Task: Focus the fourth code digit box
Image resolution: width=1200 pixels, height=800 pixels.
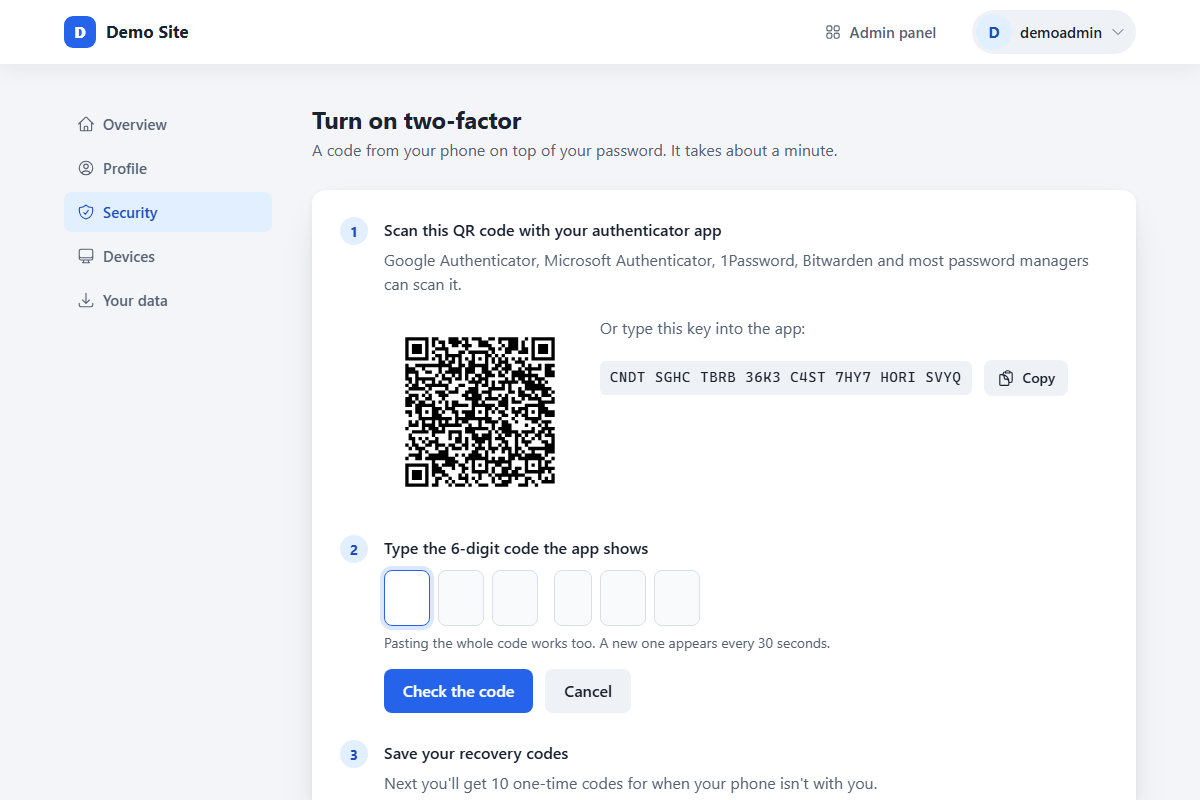Action: point(573,598)
